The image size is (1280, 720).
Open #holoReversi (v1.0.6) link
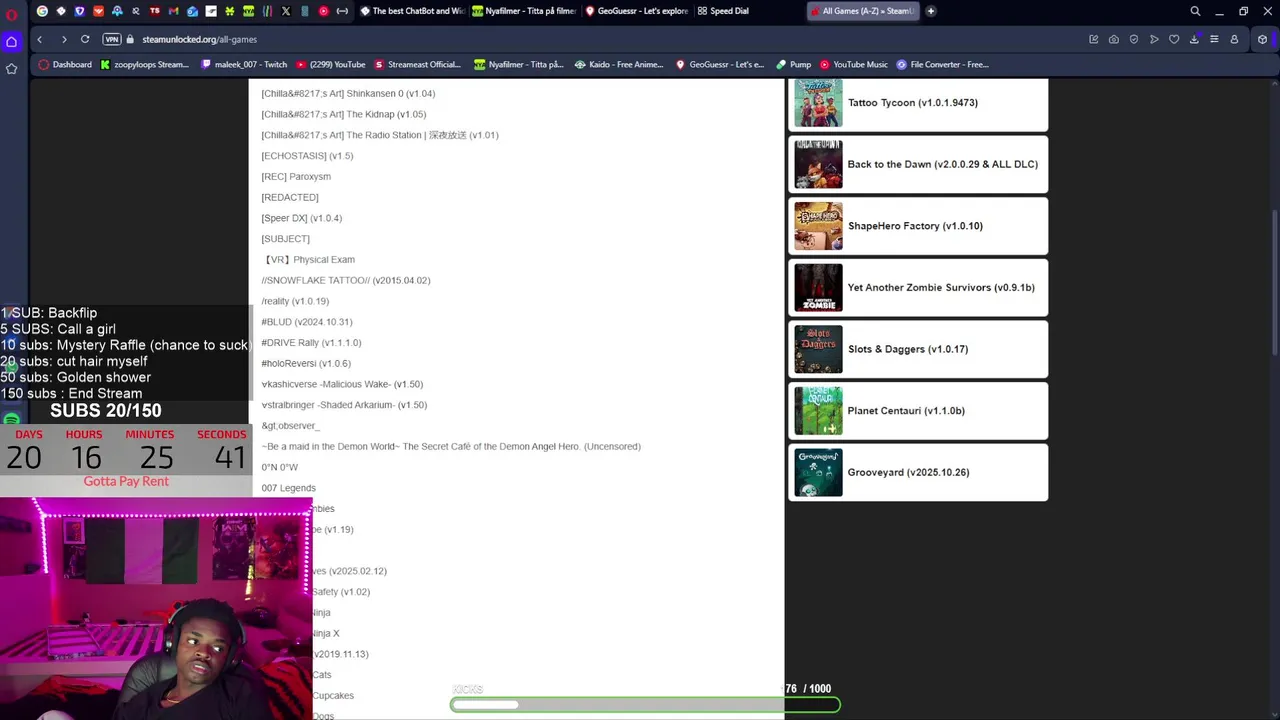[306, 363]
